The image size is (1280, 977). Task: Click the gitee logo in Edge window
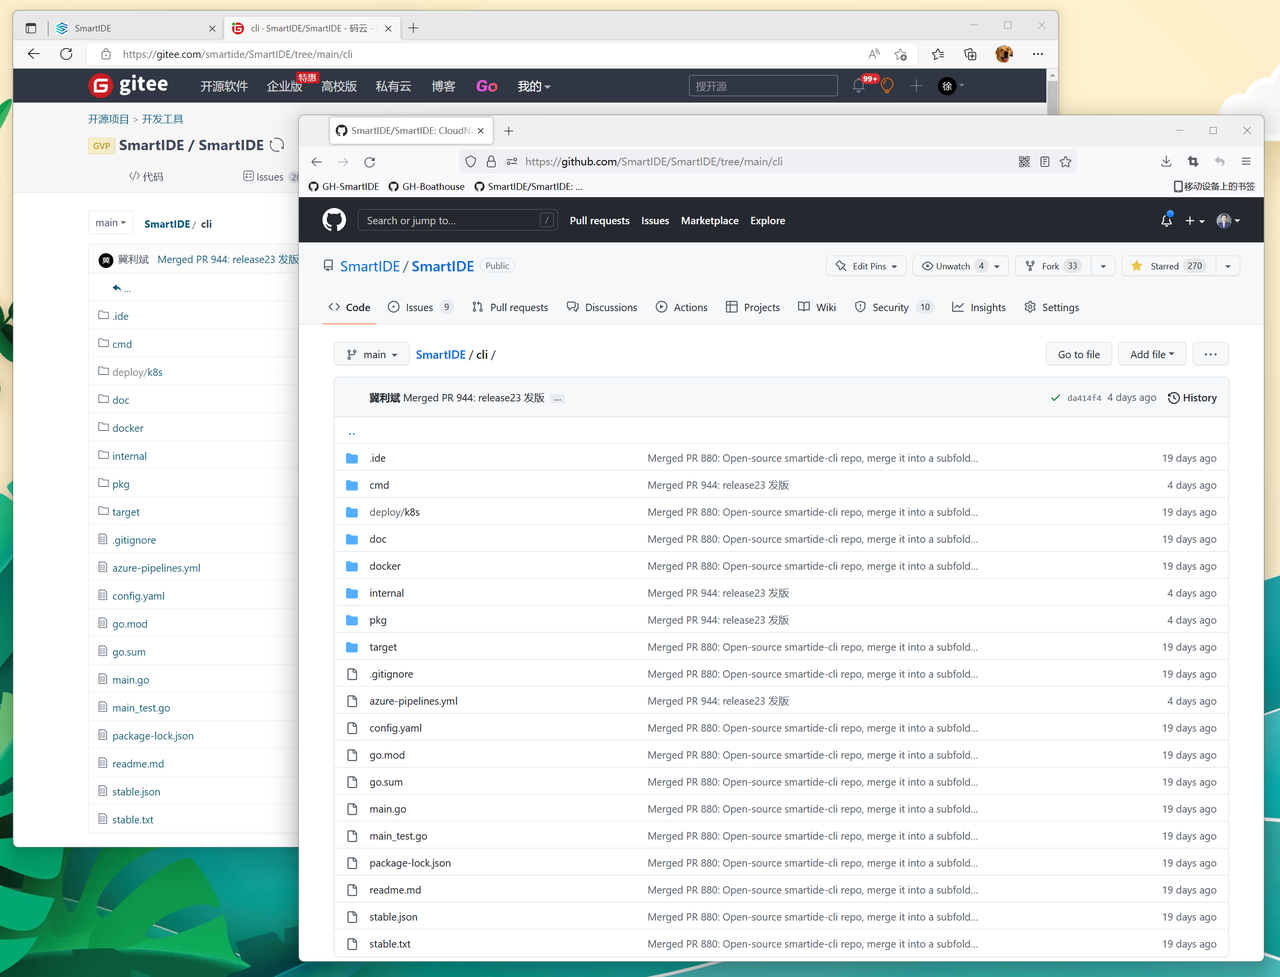pos(128,85)
